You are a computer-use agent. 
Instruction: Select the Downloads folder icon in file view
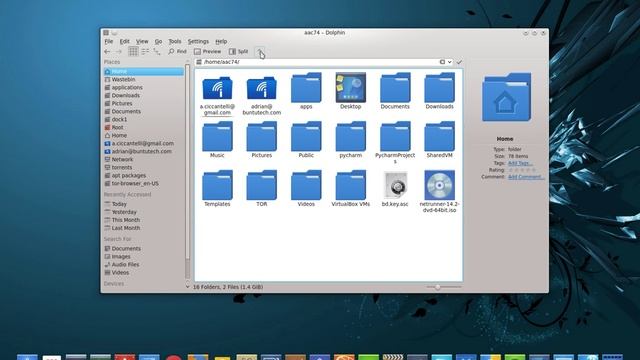click(x=440, y=87)
